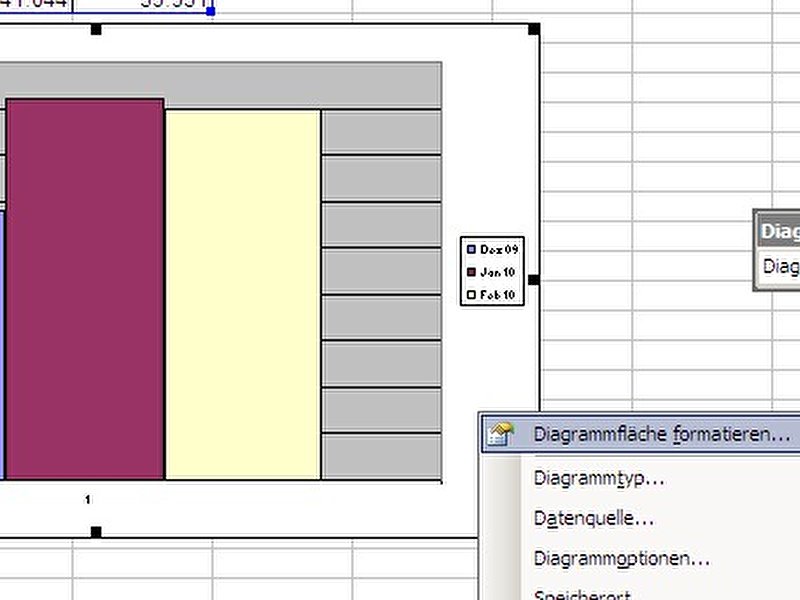Click the maroon Jan 10 legend key
Viewport: 800px width, 600px height.
pos(472,272)
